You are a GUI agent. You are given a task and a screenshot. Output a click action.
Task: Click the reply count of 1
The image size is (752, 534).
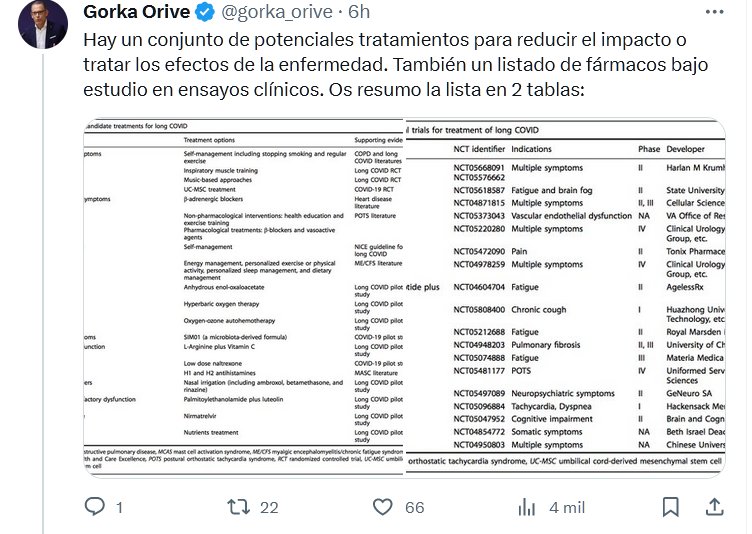(x=119, y=508)
